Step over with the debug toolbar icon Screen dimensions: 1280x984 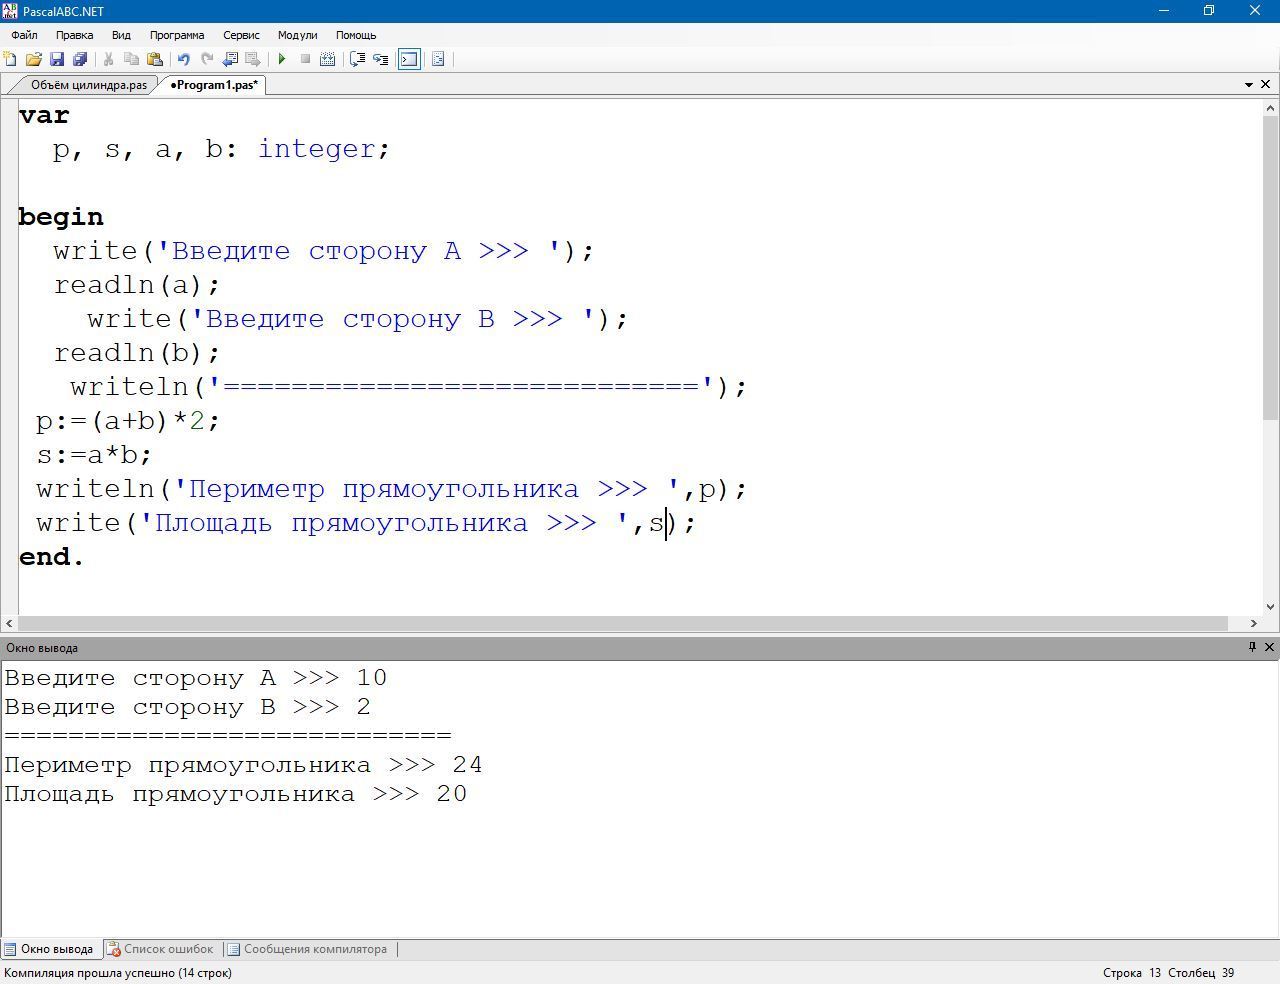coord(357,59)
